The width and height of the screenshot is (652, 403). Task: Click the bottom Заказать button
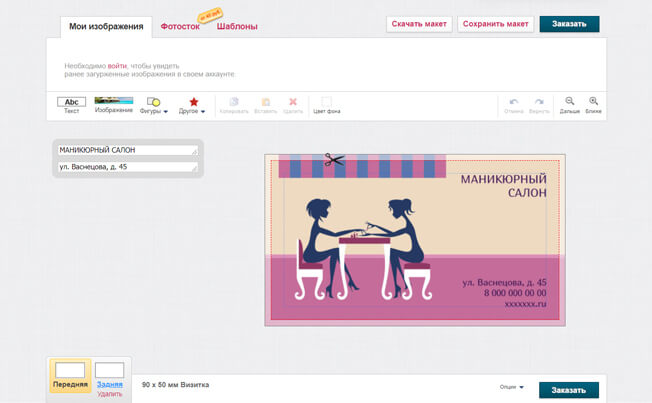tap(569, 390)
